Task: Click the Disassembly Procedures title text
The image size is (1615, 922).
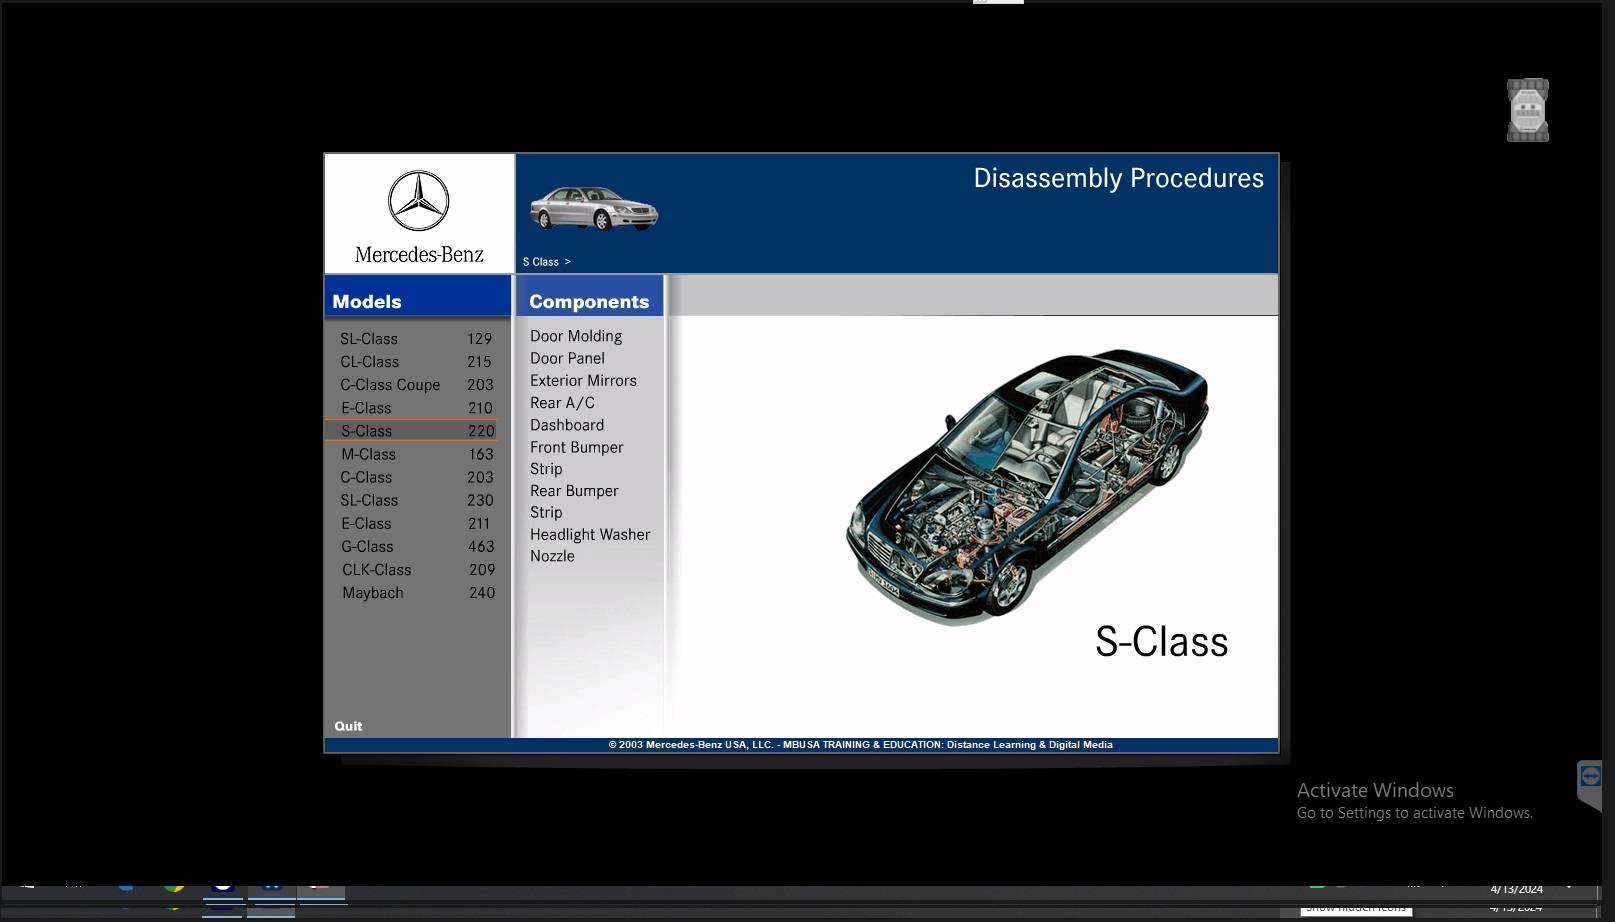Action: pyautogui.click(x=1118, y=178)
